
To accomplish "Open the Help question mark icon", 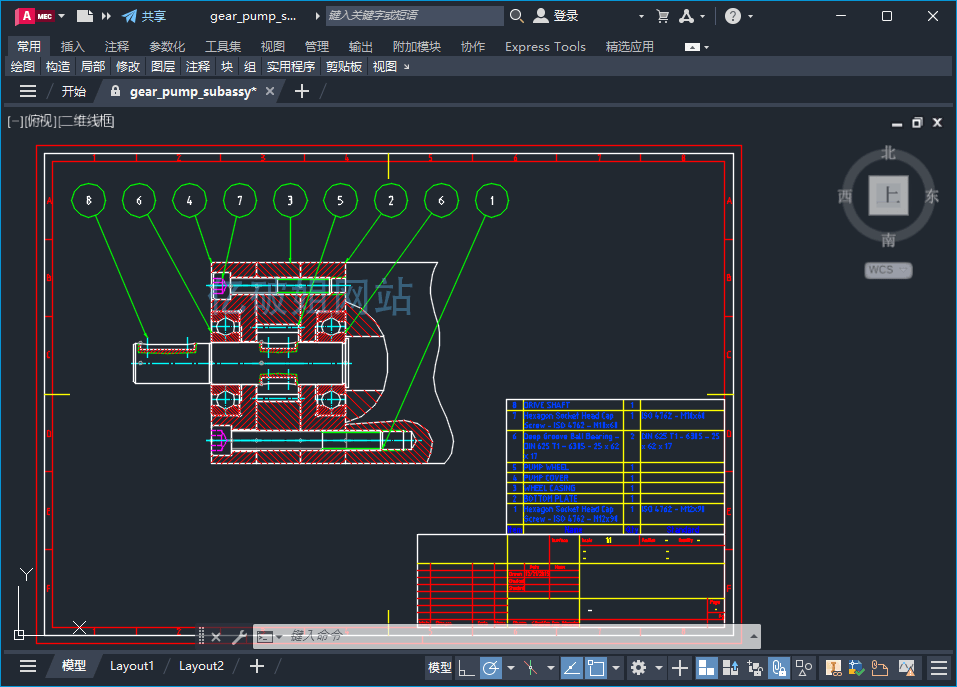I will click(x=732, y=16).
